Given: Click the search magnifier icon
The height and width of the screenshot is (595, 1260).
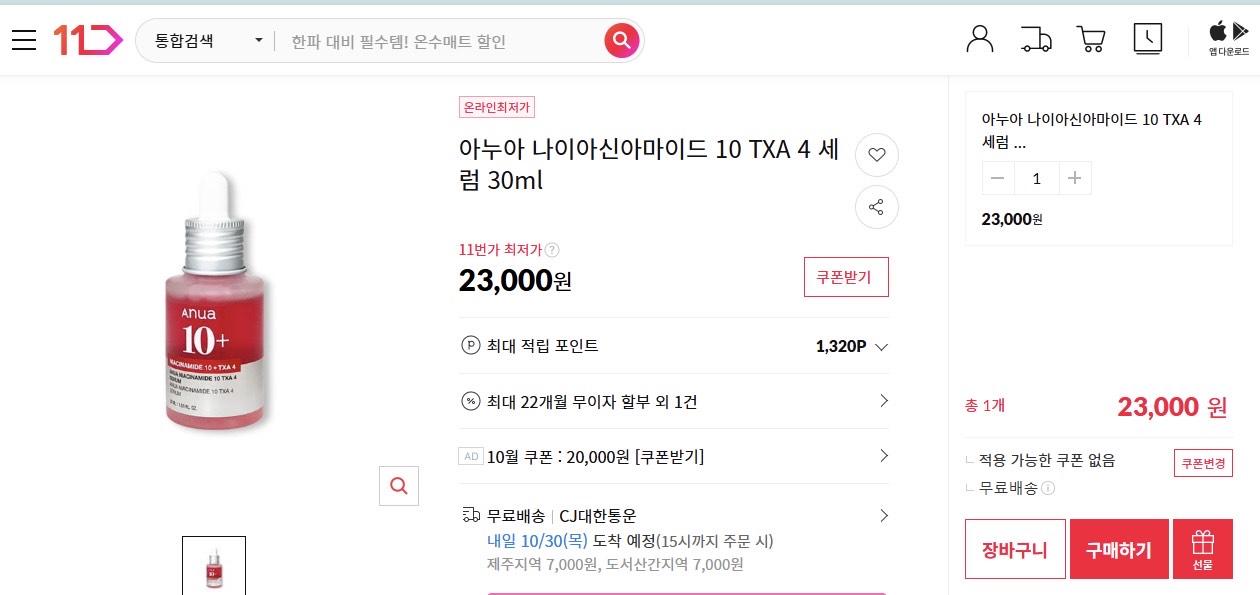Looking at the screenshot, I should pos(621,40).
